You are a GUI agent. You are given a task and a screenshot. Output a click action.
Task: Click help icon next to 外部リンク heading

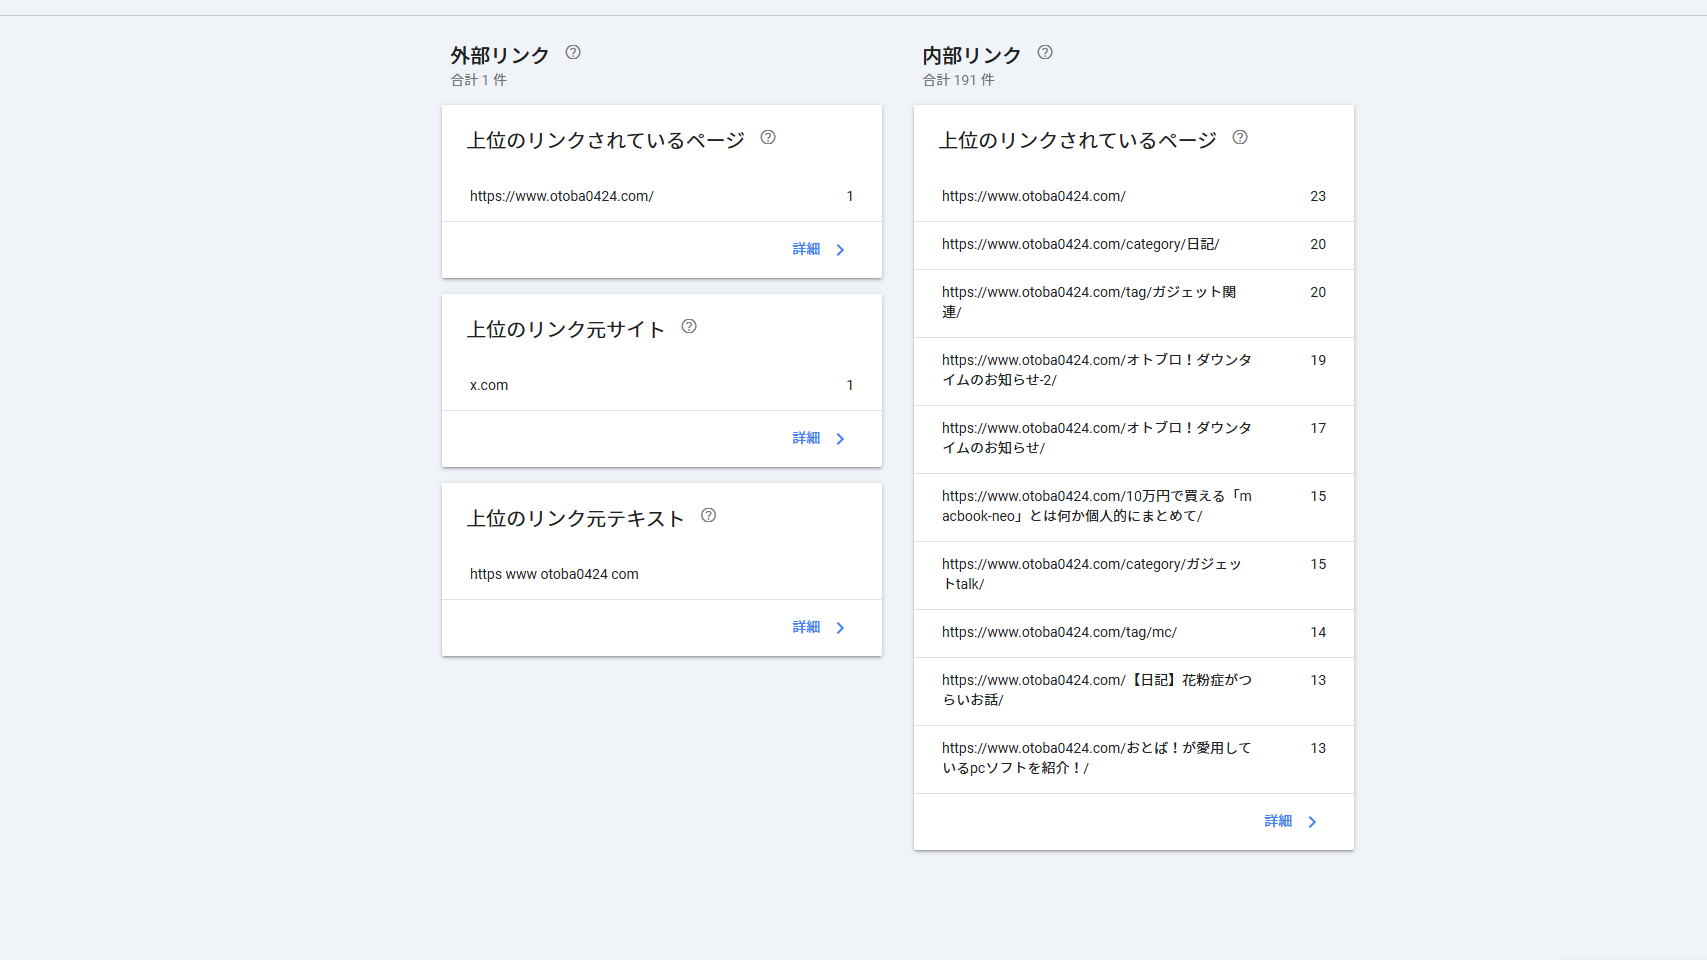tap(573, 53)
